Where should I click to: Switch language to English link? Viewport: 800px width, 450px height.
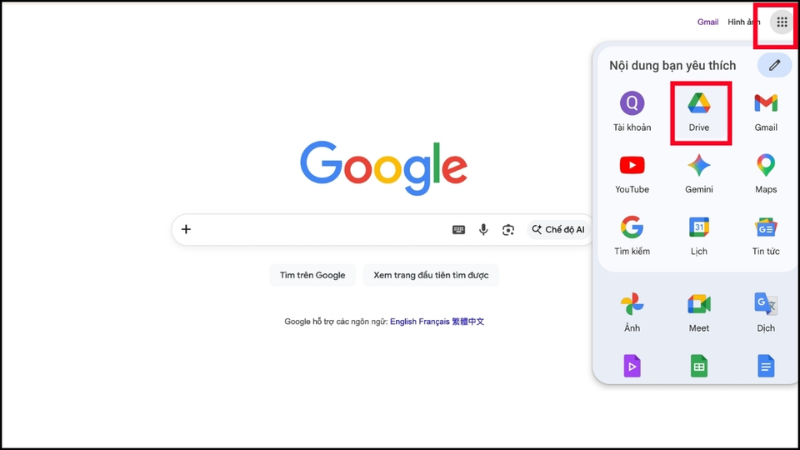pos(403,321)
